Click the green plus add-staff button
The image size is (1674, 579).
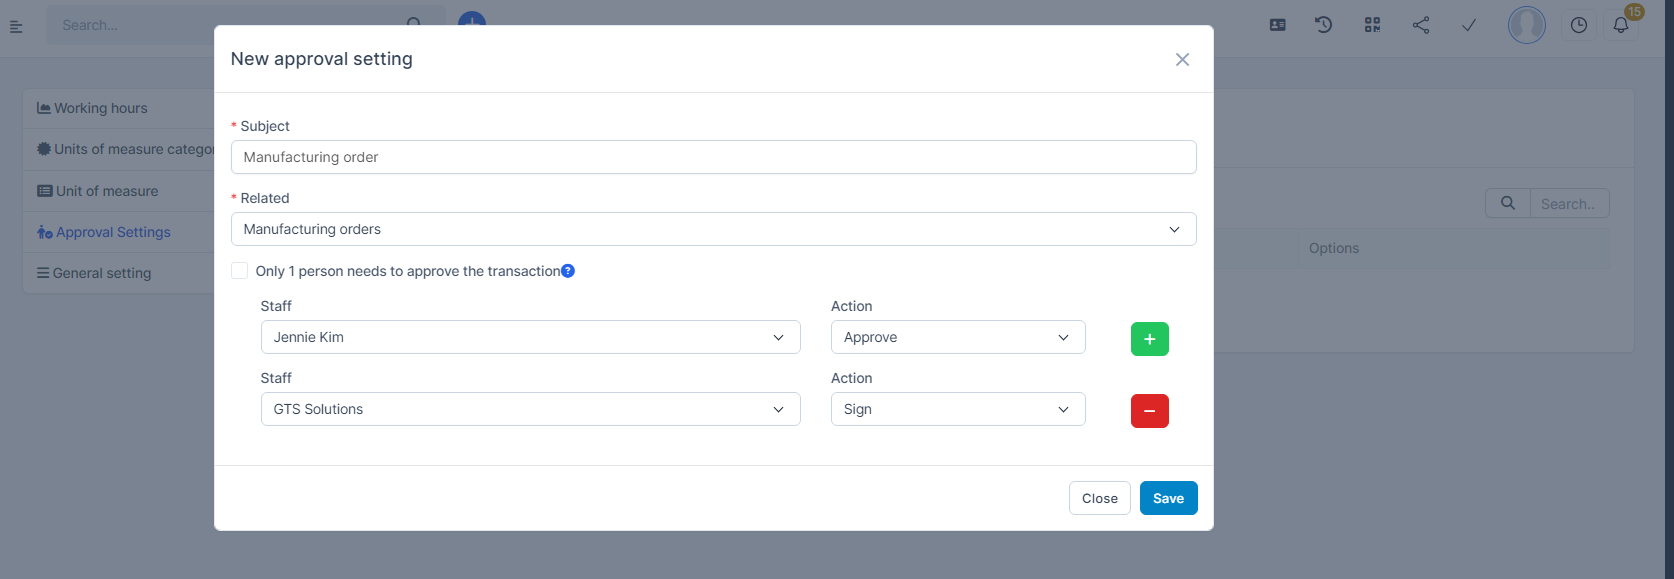(1149, 339)
